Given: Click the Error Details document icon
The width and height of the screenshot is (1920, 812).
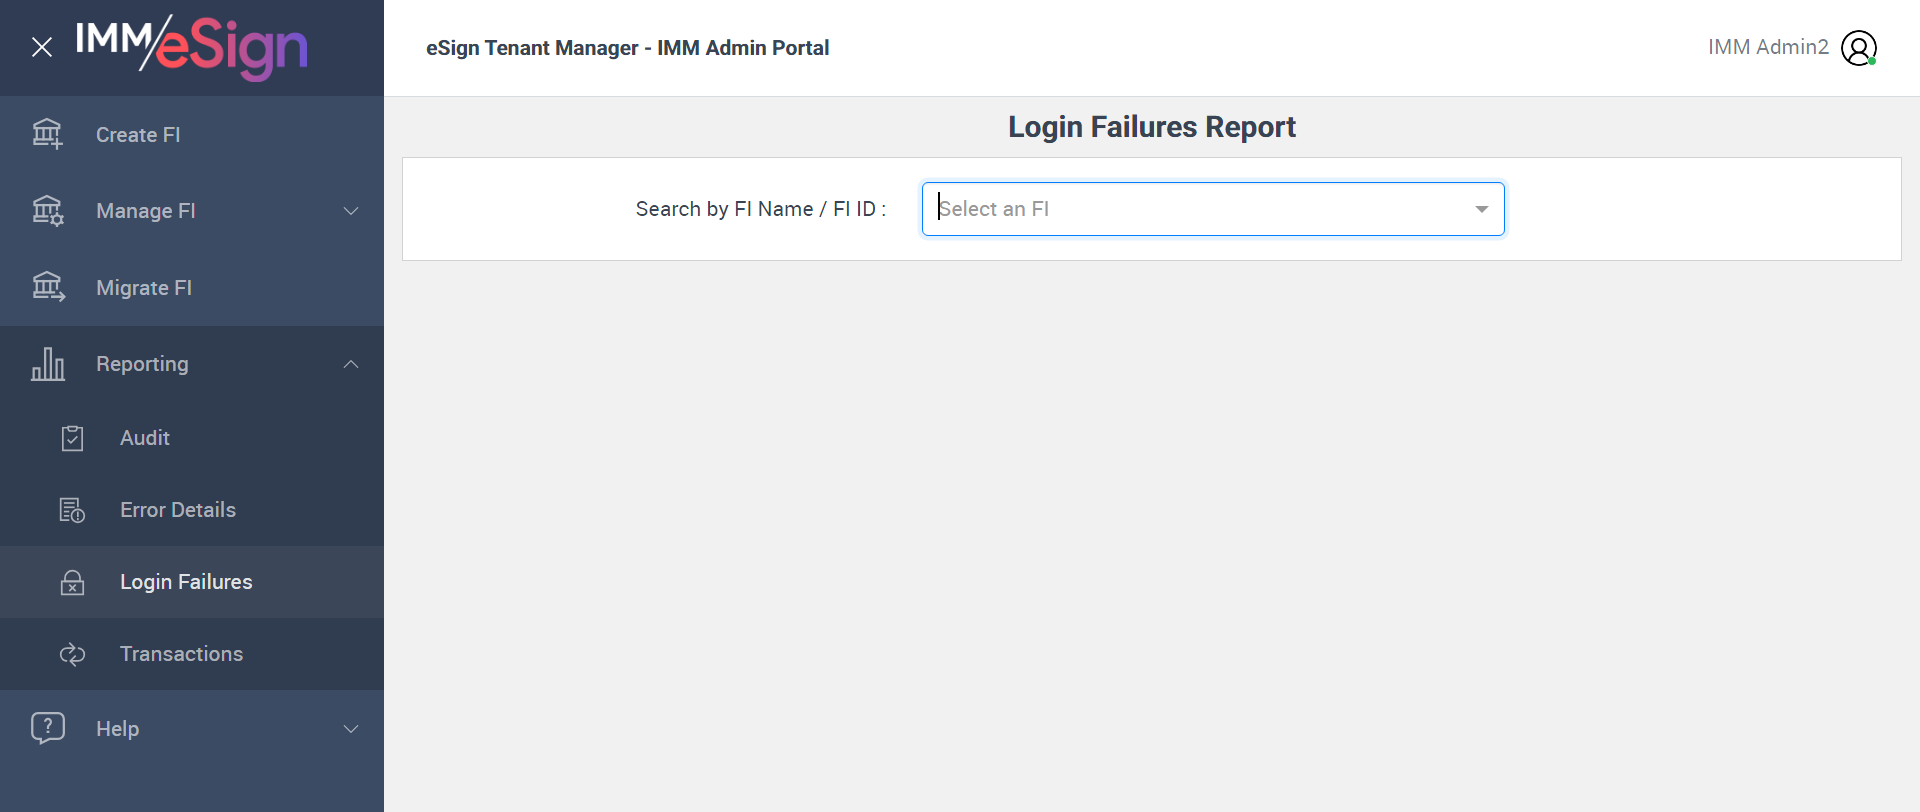Looking at the screenshot, I should 72,510.
